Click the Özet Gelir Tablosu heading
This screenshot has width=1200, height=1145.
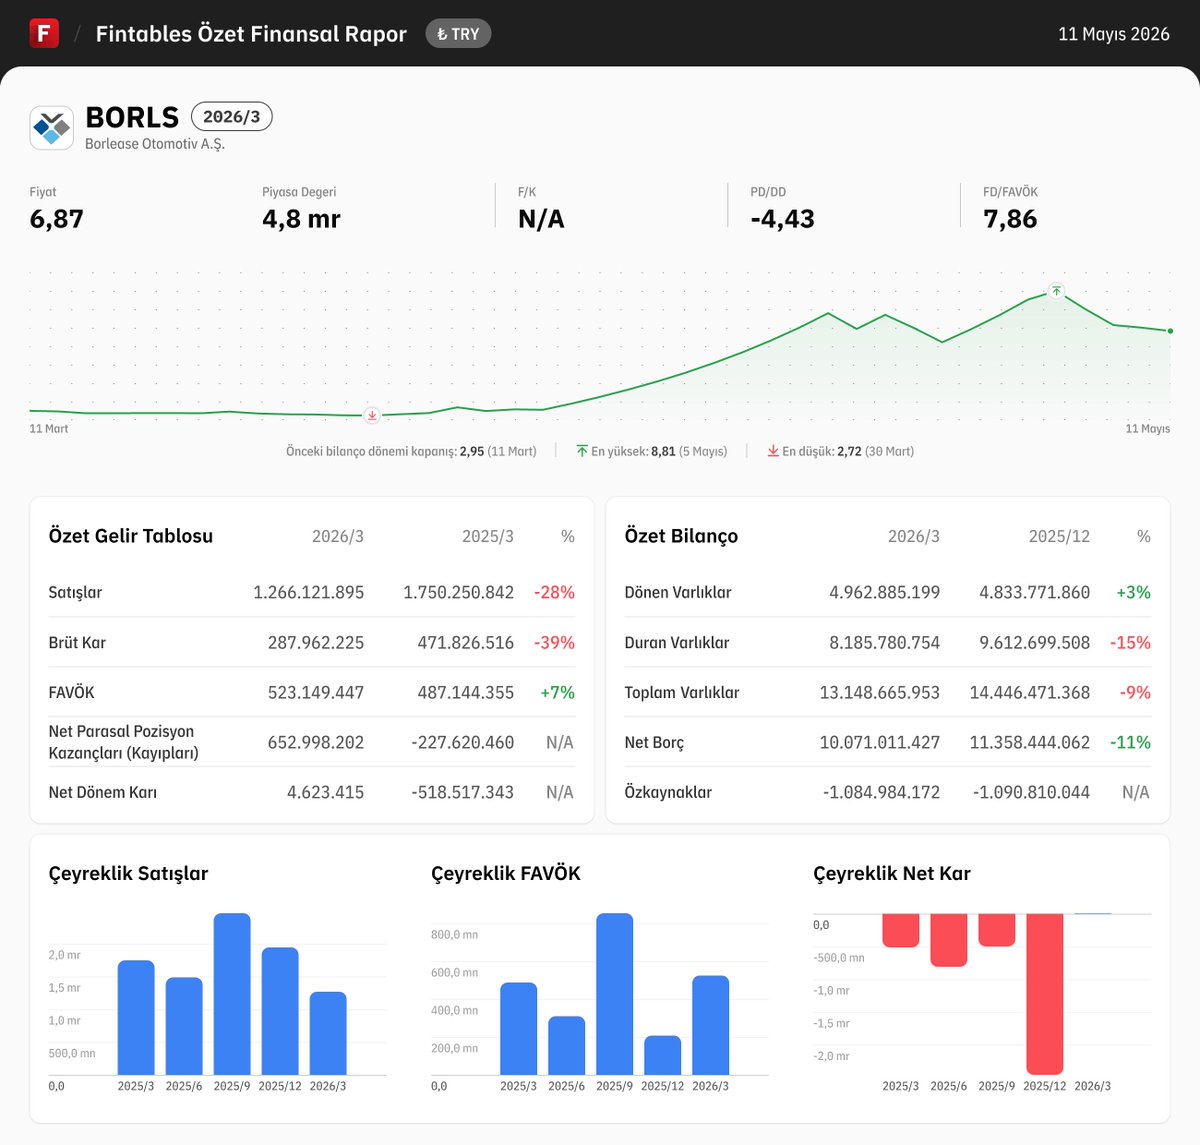pyautogui.click(x=131, y=536)
